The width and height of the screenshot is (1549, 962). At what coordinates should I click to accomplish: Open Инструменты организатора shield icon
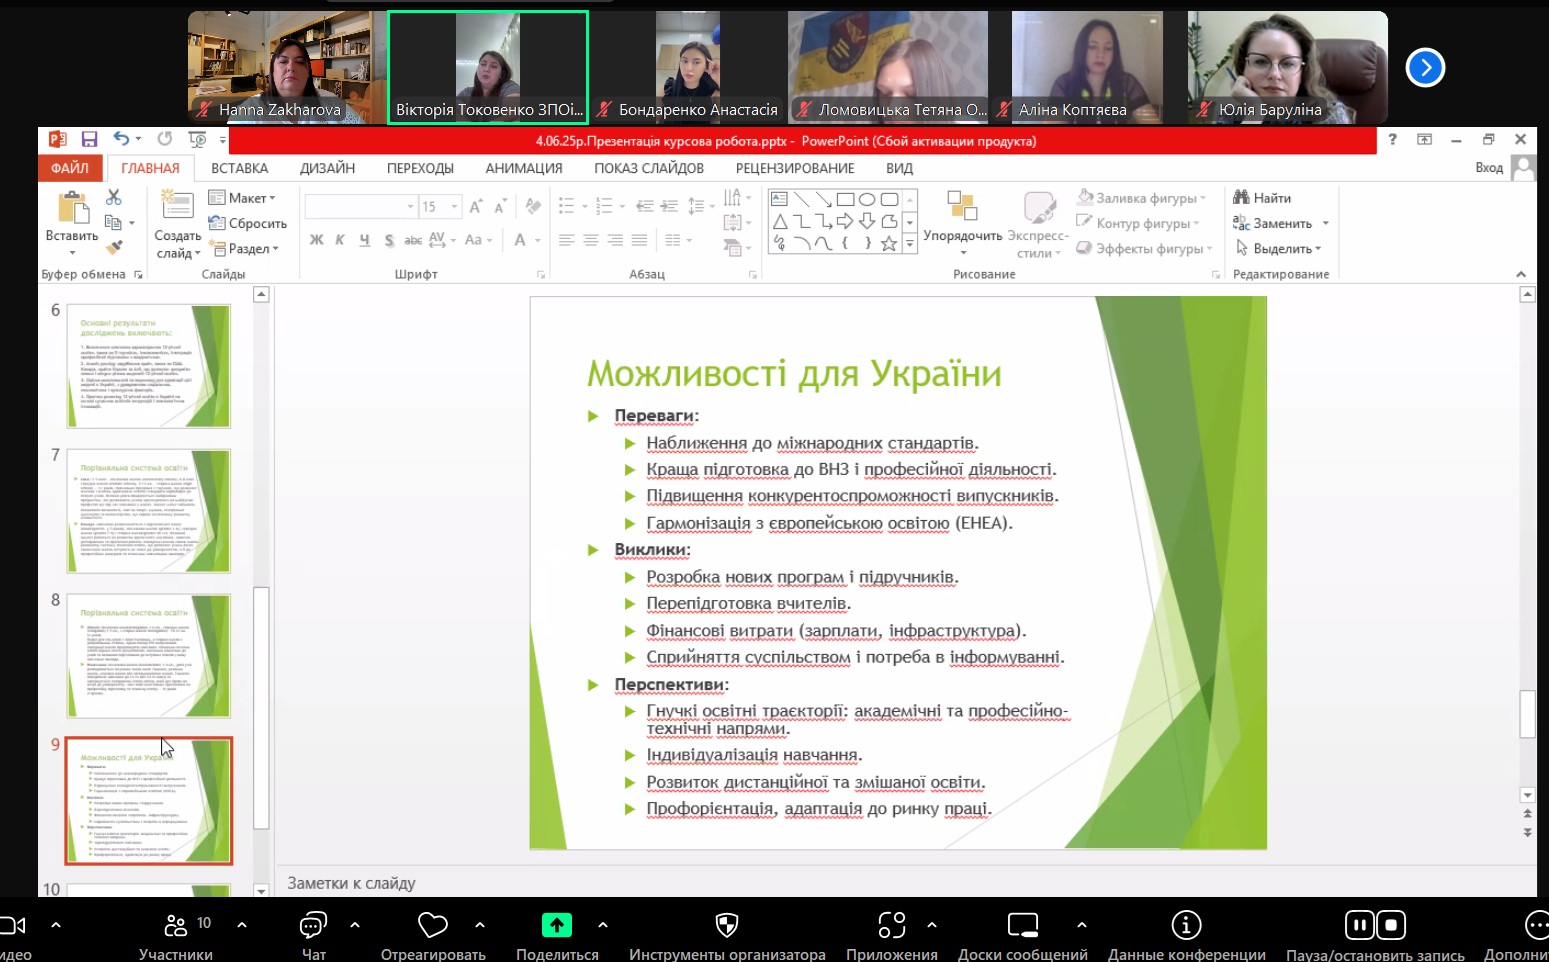727,926
